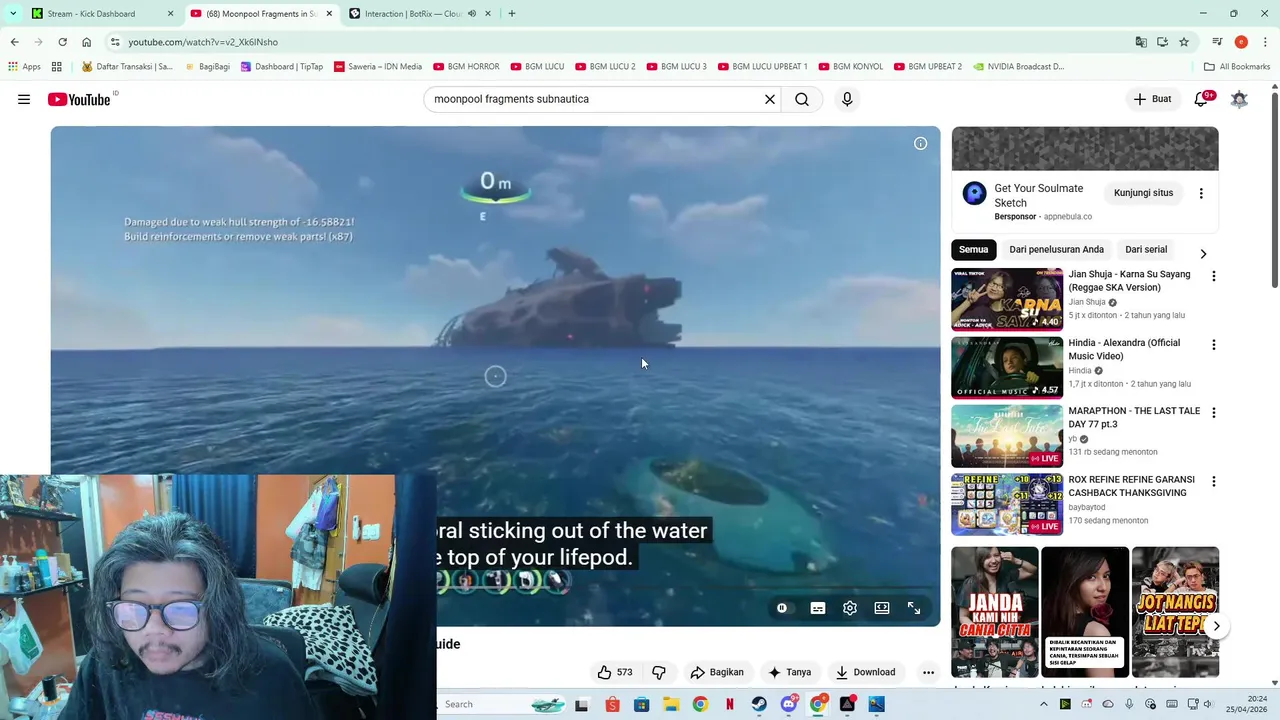Click the Bagikan share button
Image resolution: width=1280 pixels, height=720 pixels.
[x=717, y=672]
